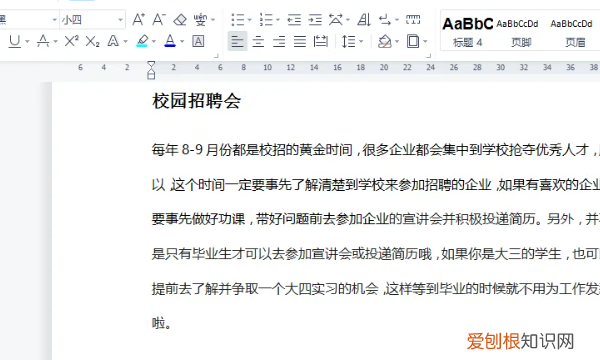The width and height of the screenshot is (600, 360).
Task: Click the borders icon
Action: (413, 41)
